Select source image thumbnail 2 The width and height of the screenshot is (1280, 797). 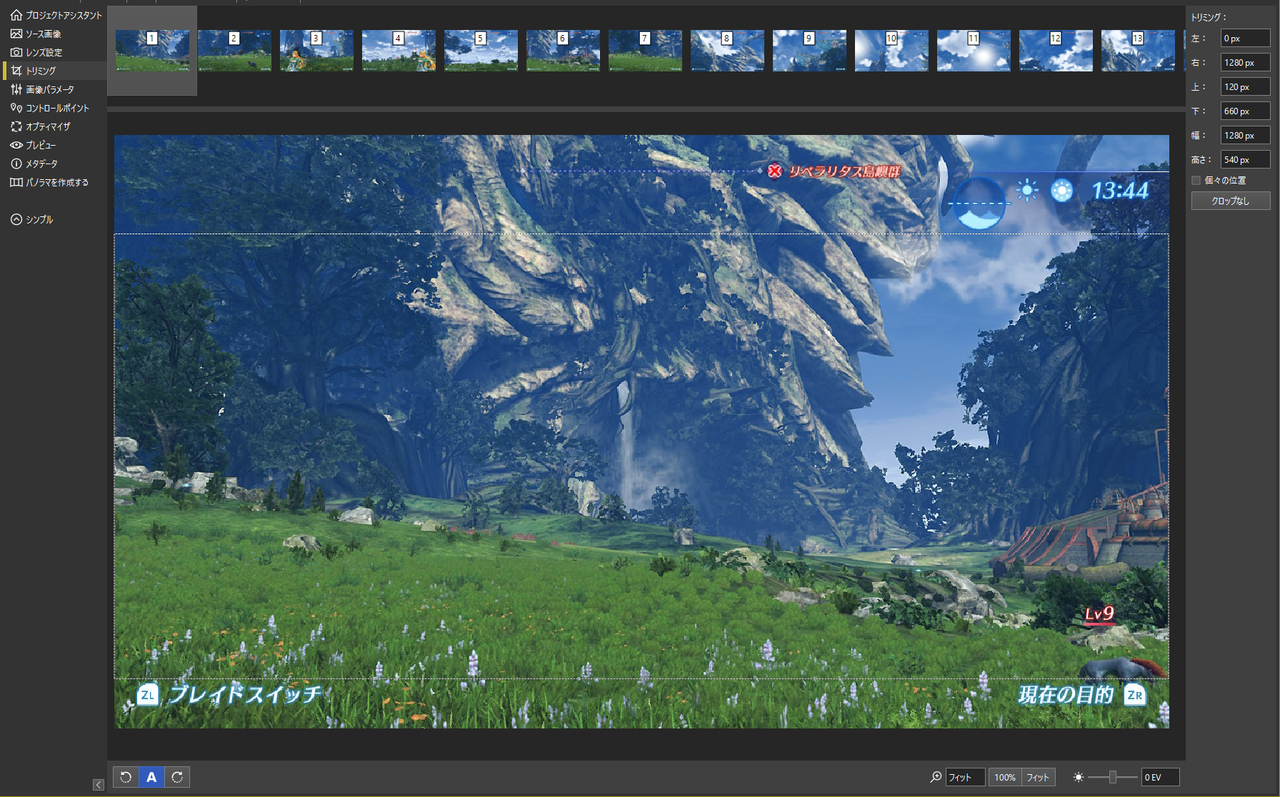tap(234, 50)
